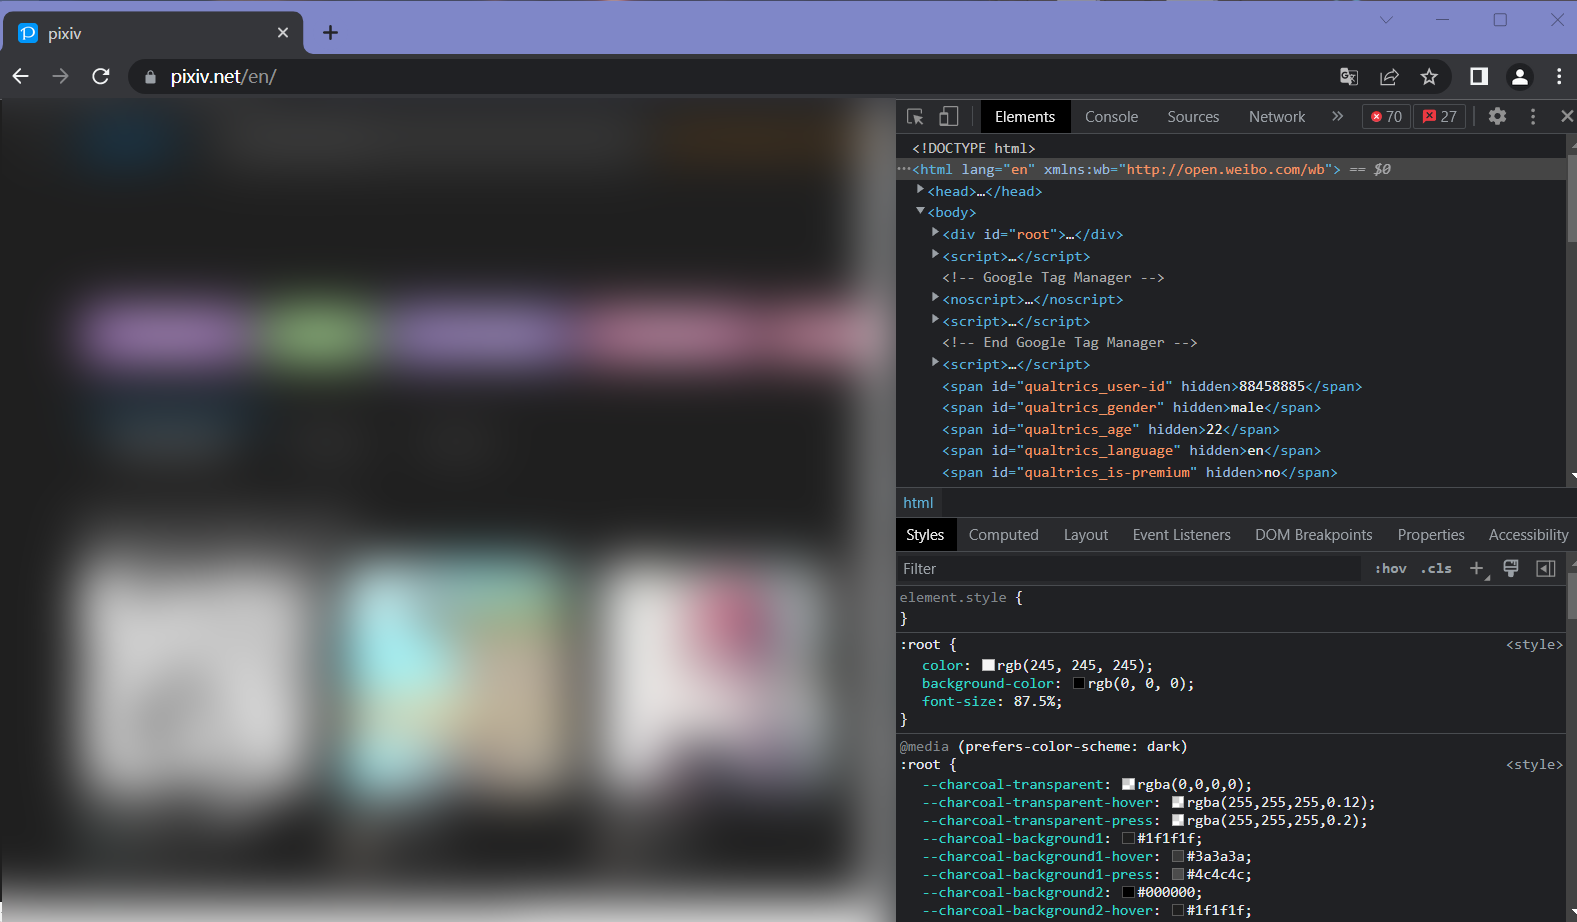Open the Layout tab

[1085, 535]
